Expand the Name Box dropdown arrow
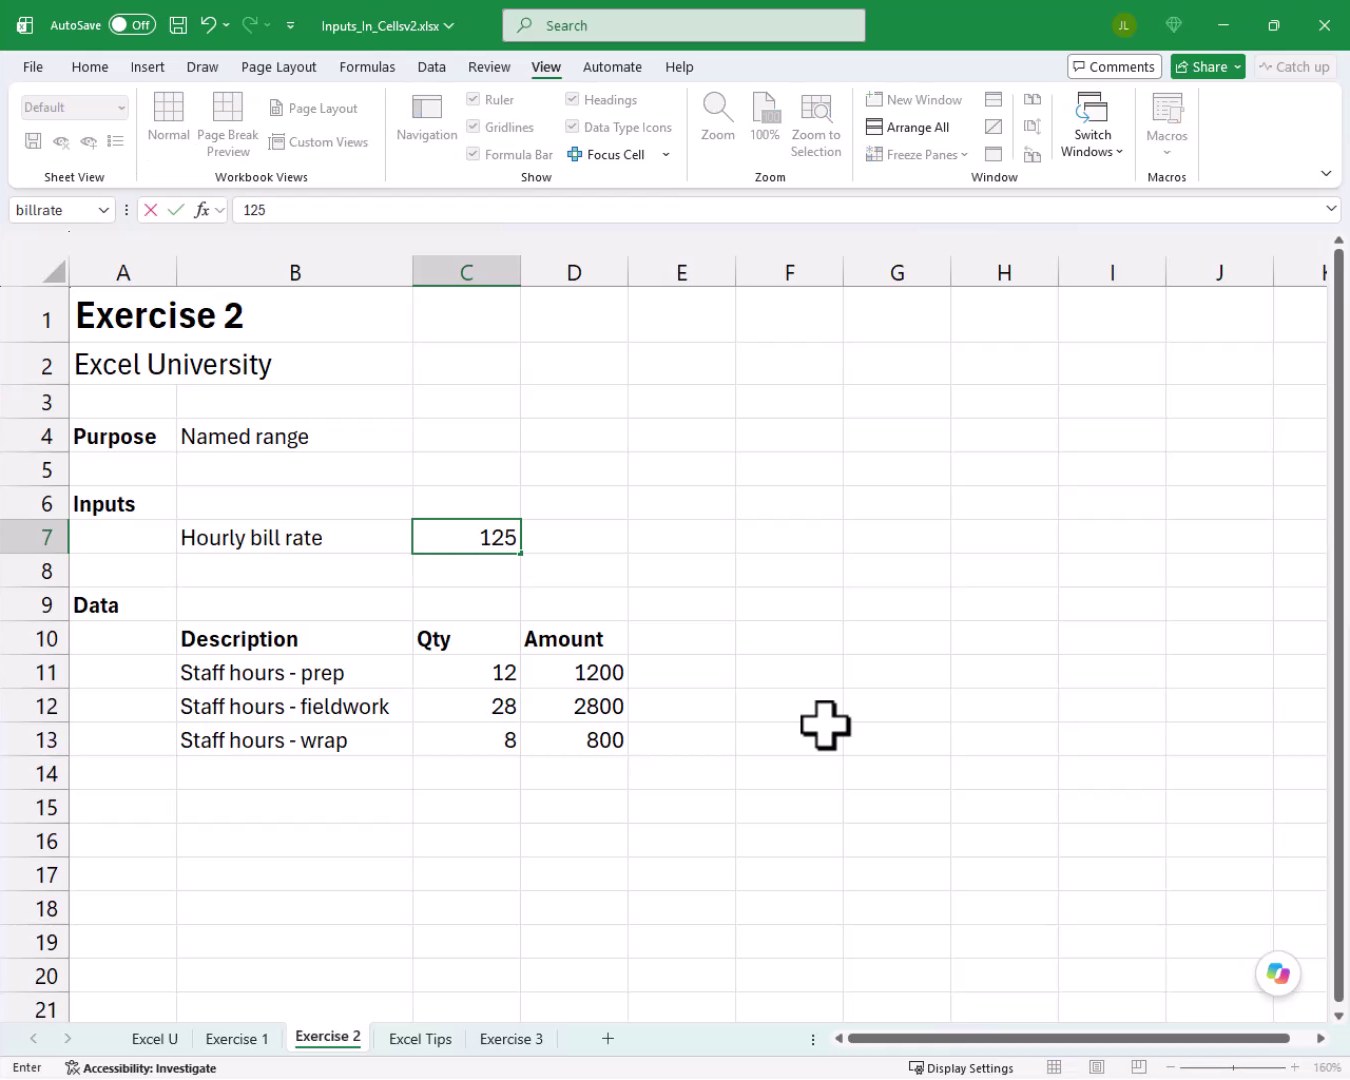This screenshot has height=1080, width=1350. (103, 210)
